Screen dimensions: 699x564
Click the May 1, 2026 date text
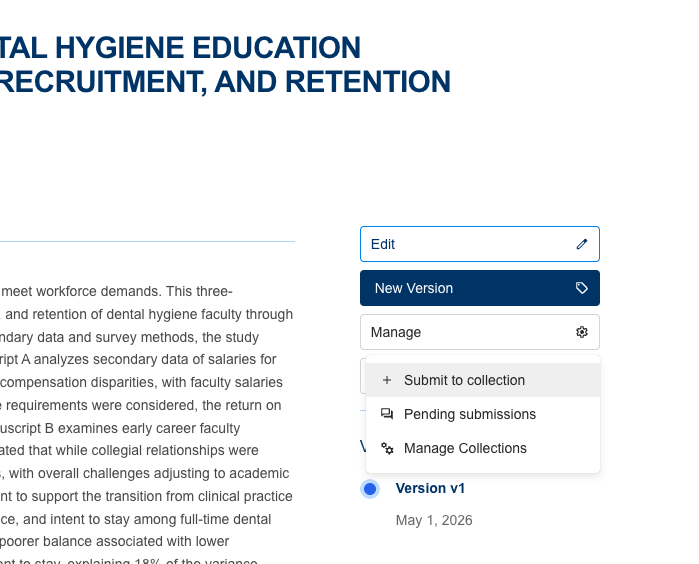point(434,520)
